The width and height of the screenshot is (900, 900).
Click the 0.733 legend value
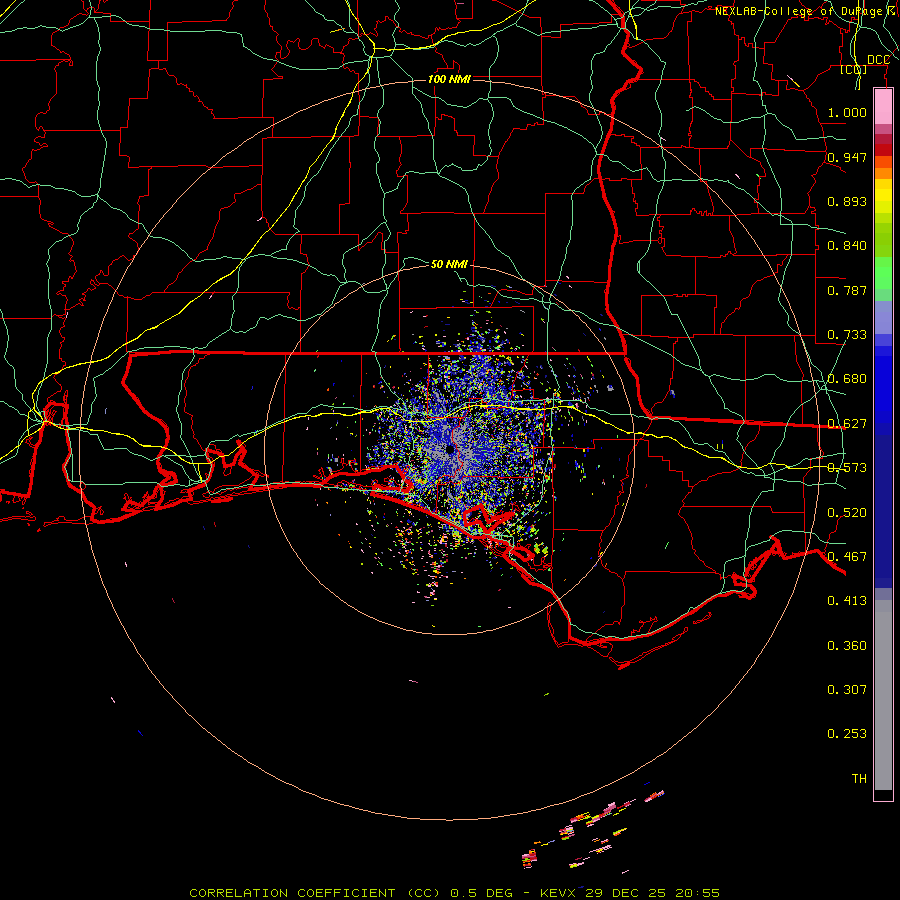(847, 335)
